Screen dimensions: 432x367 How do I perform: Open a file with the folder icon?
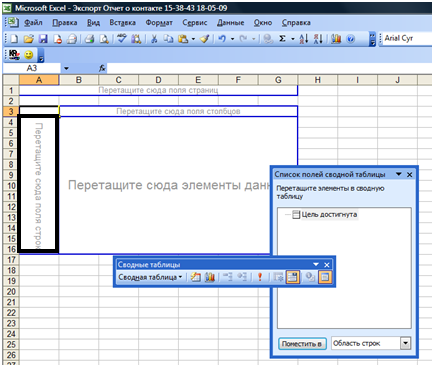(29, 39)
